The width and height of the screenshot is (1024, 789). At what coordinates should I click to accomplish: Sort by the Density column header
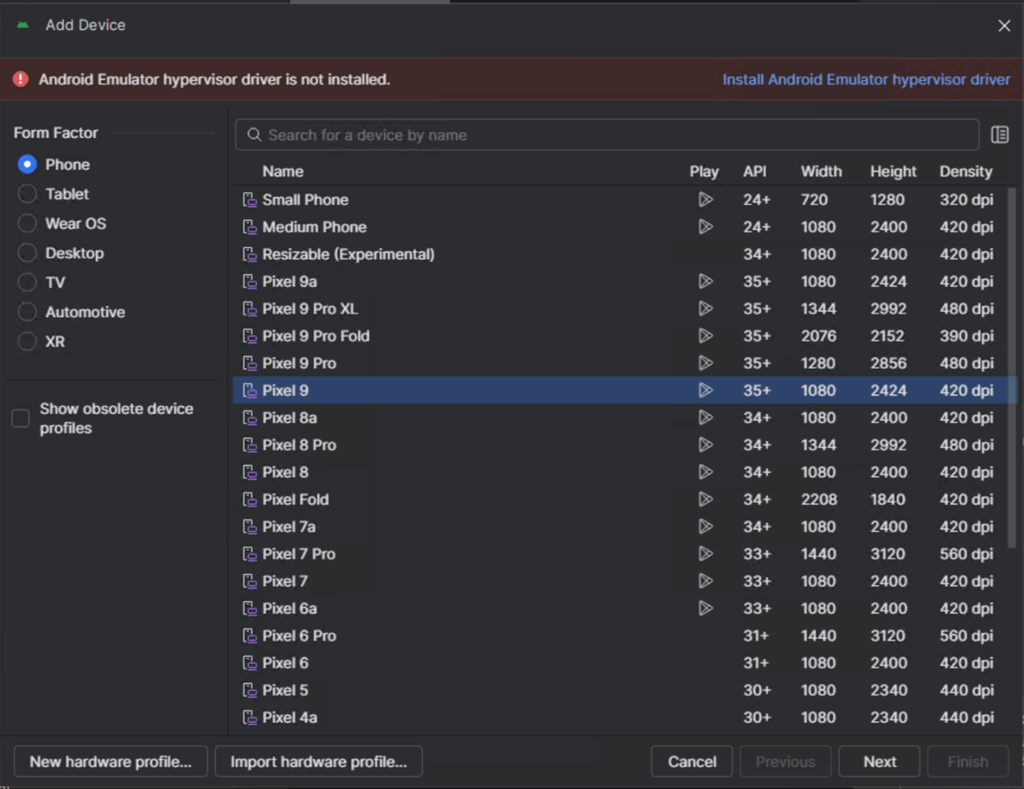[965, 171]
